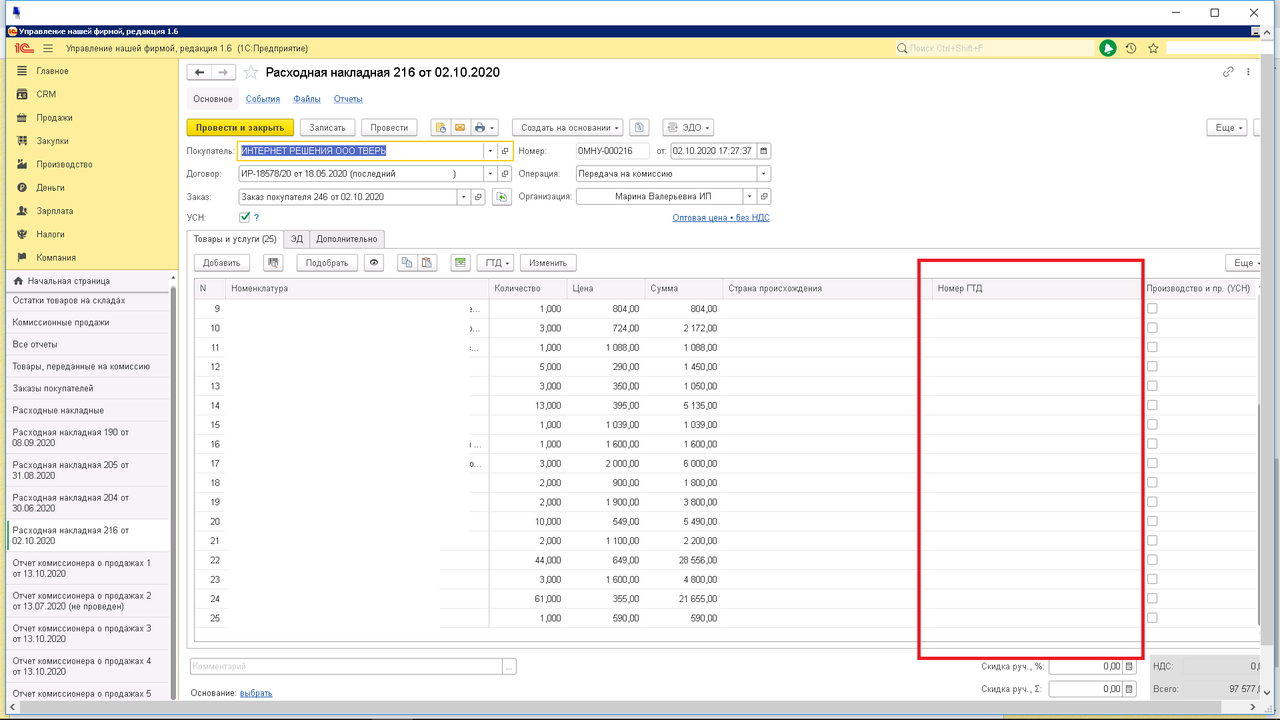The height and width of the screenshot is (720, 1280).
Task: Open document structure report icon
Action: [640, 127]
